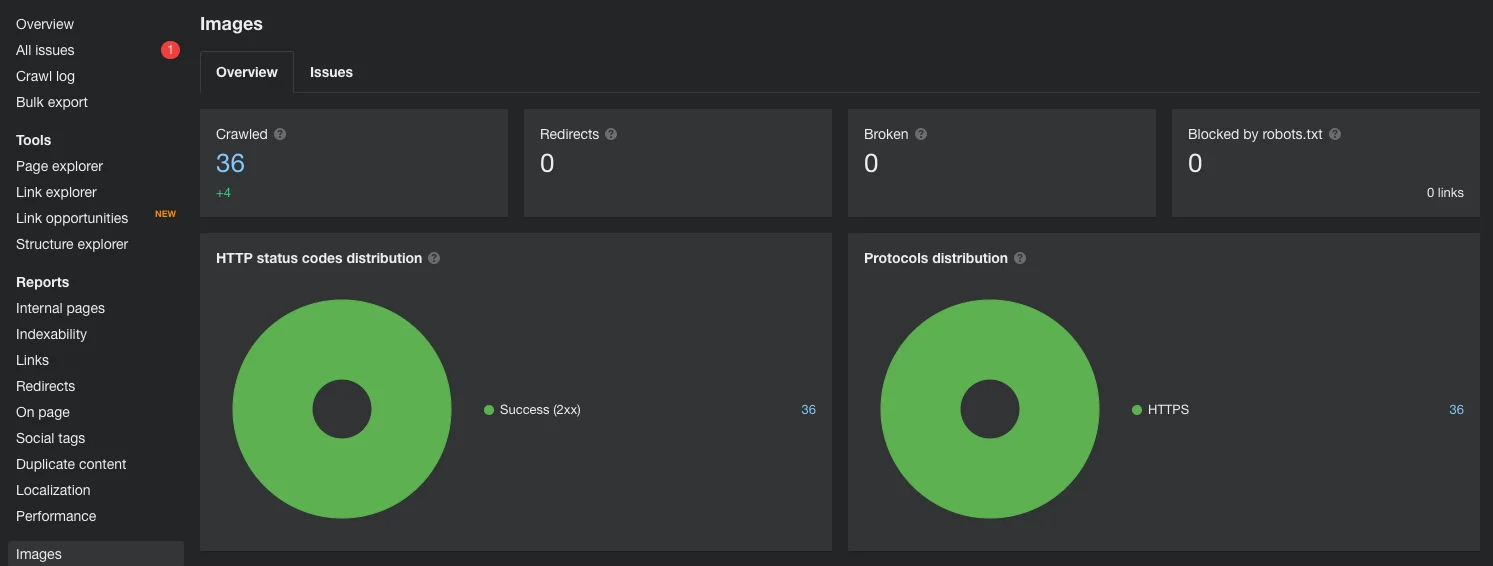Image resolution: width=1493 pixels, height=566 pixels.
Task: Open the Redirects help tooltip icon
Action: click(611, 134)
